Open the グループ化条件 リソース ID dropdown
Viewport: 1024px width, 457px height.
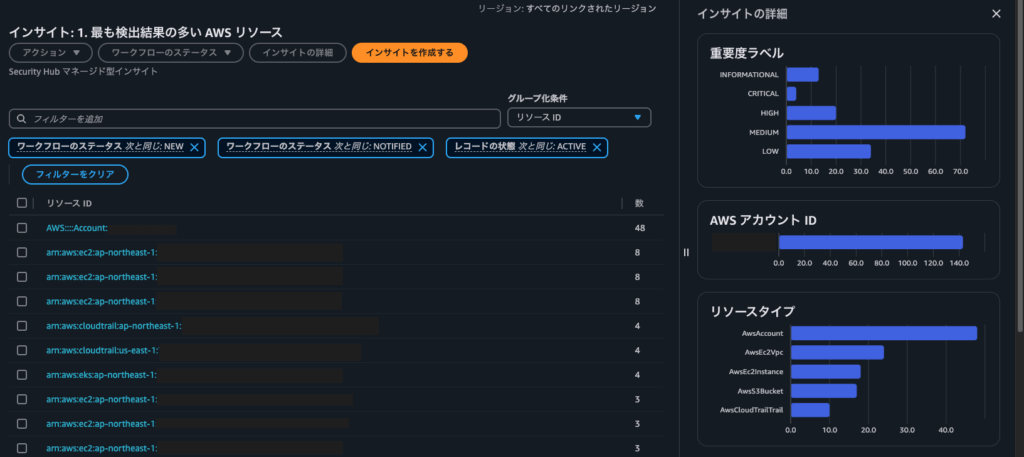click(579, 118)
